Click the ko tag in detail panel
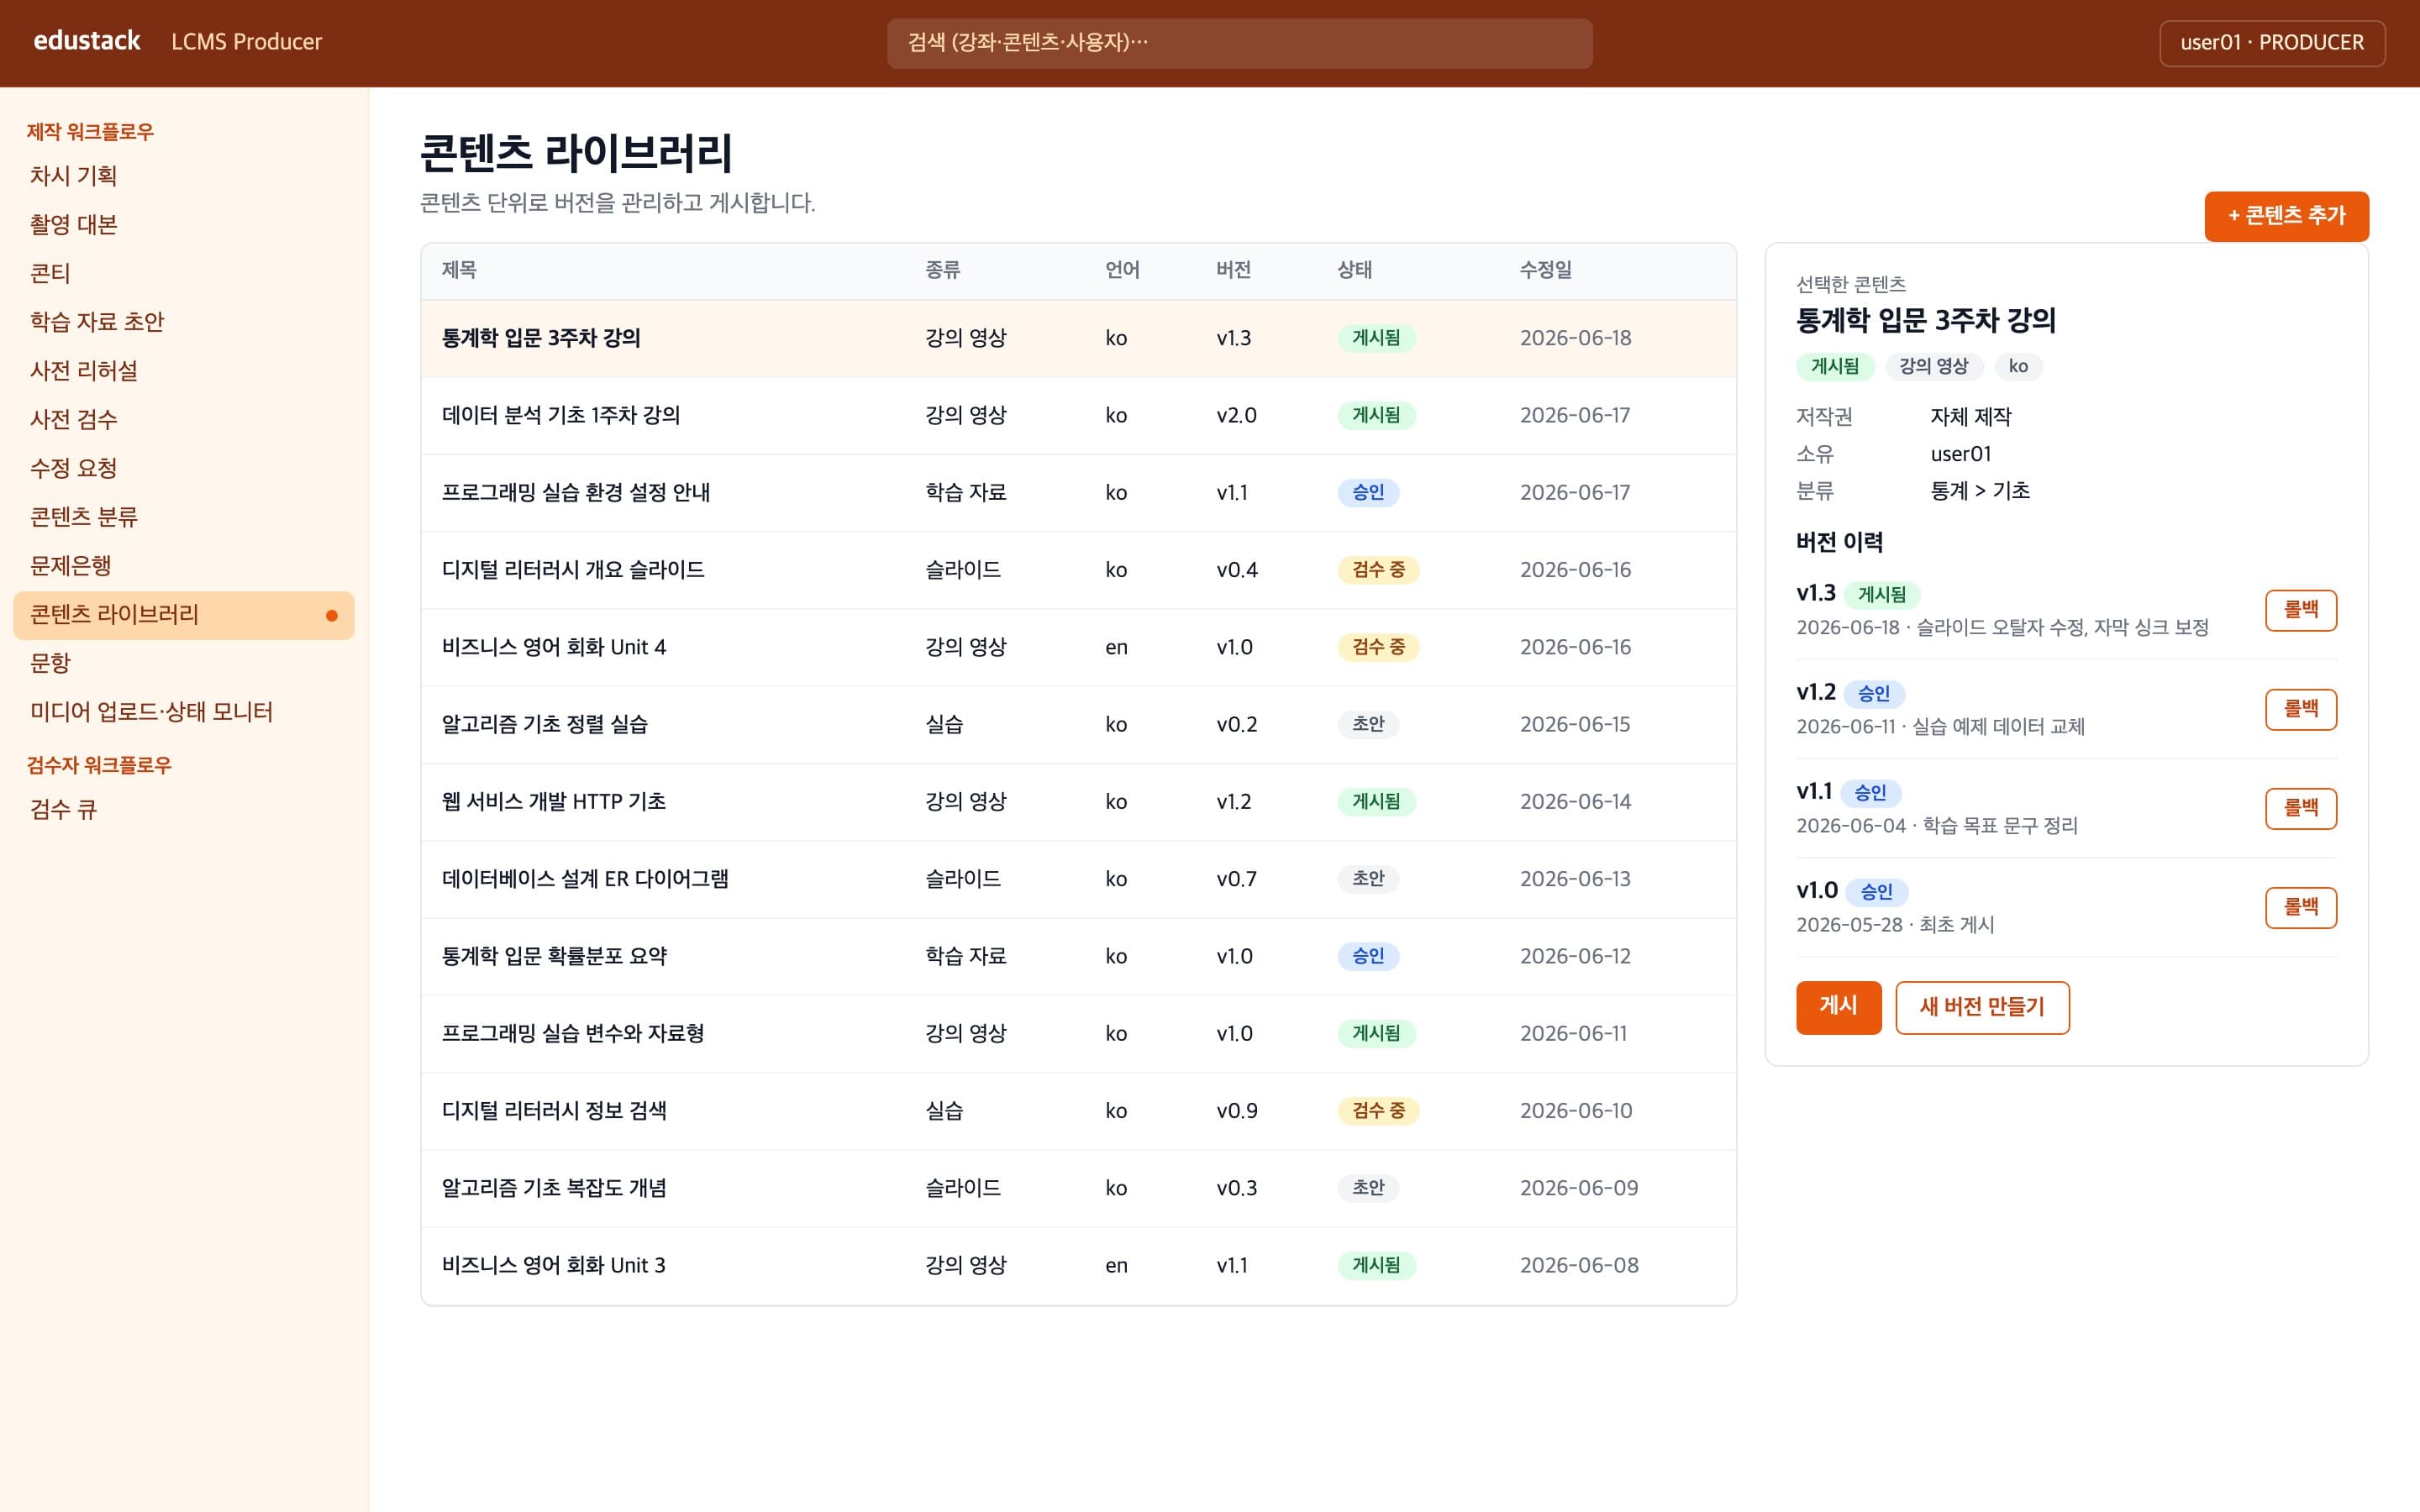 (x=2018, y=367)
